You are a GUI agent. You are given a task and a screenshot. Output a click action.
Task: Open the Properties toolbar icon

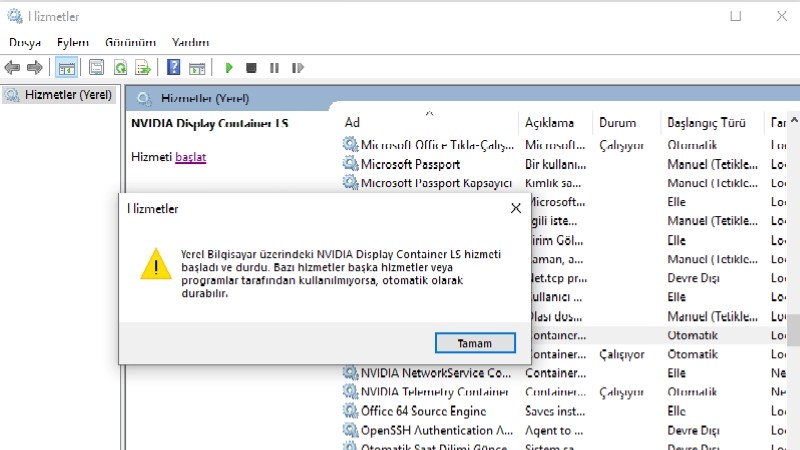coord(96,68)
